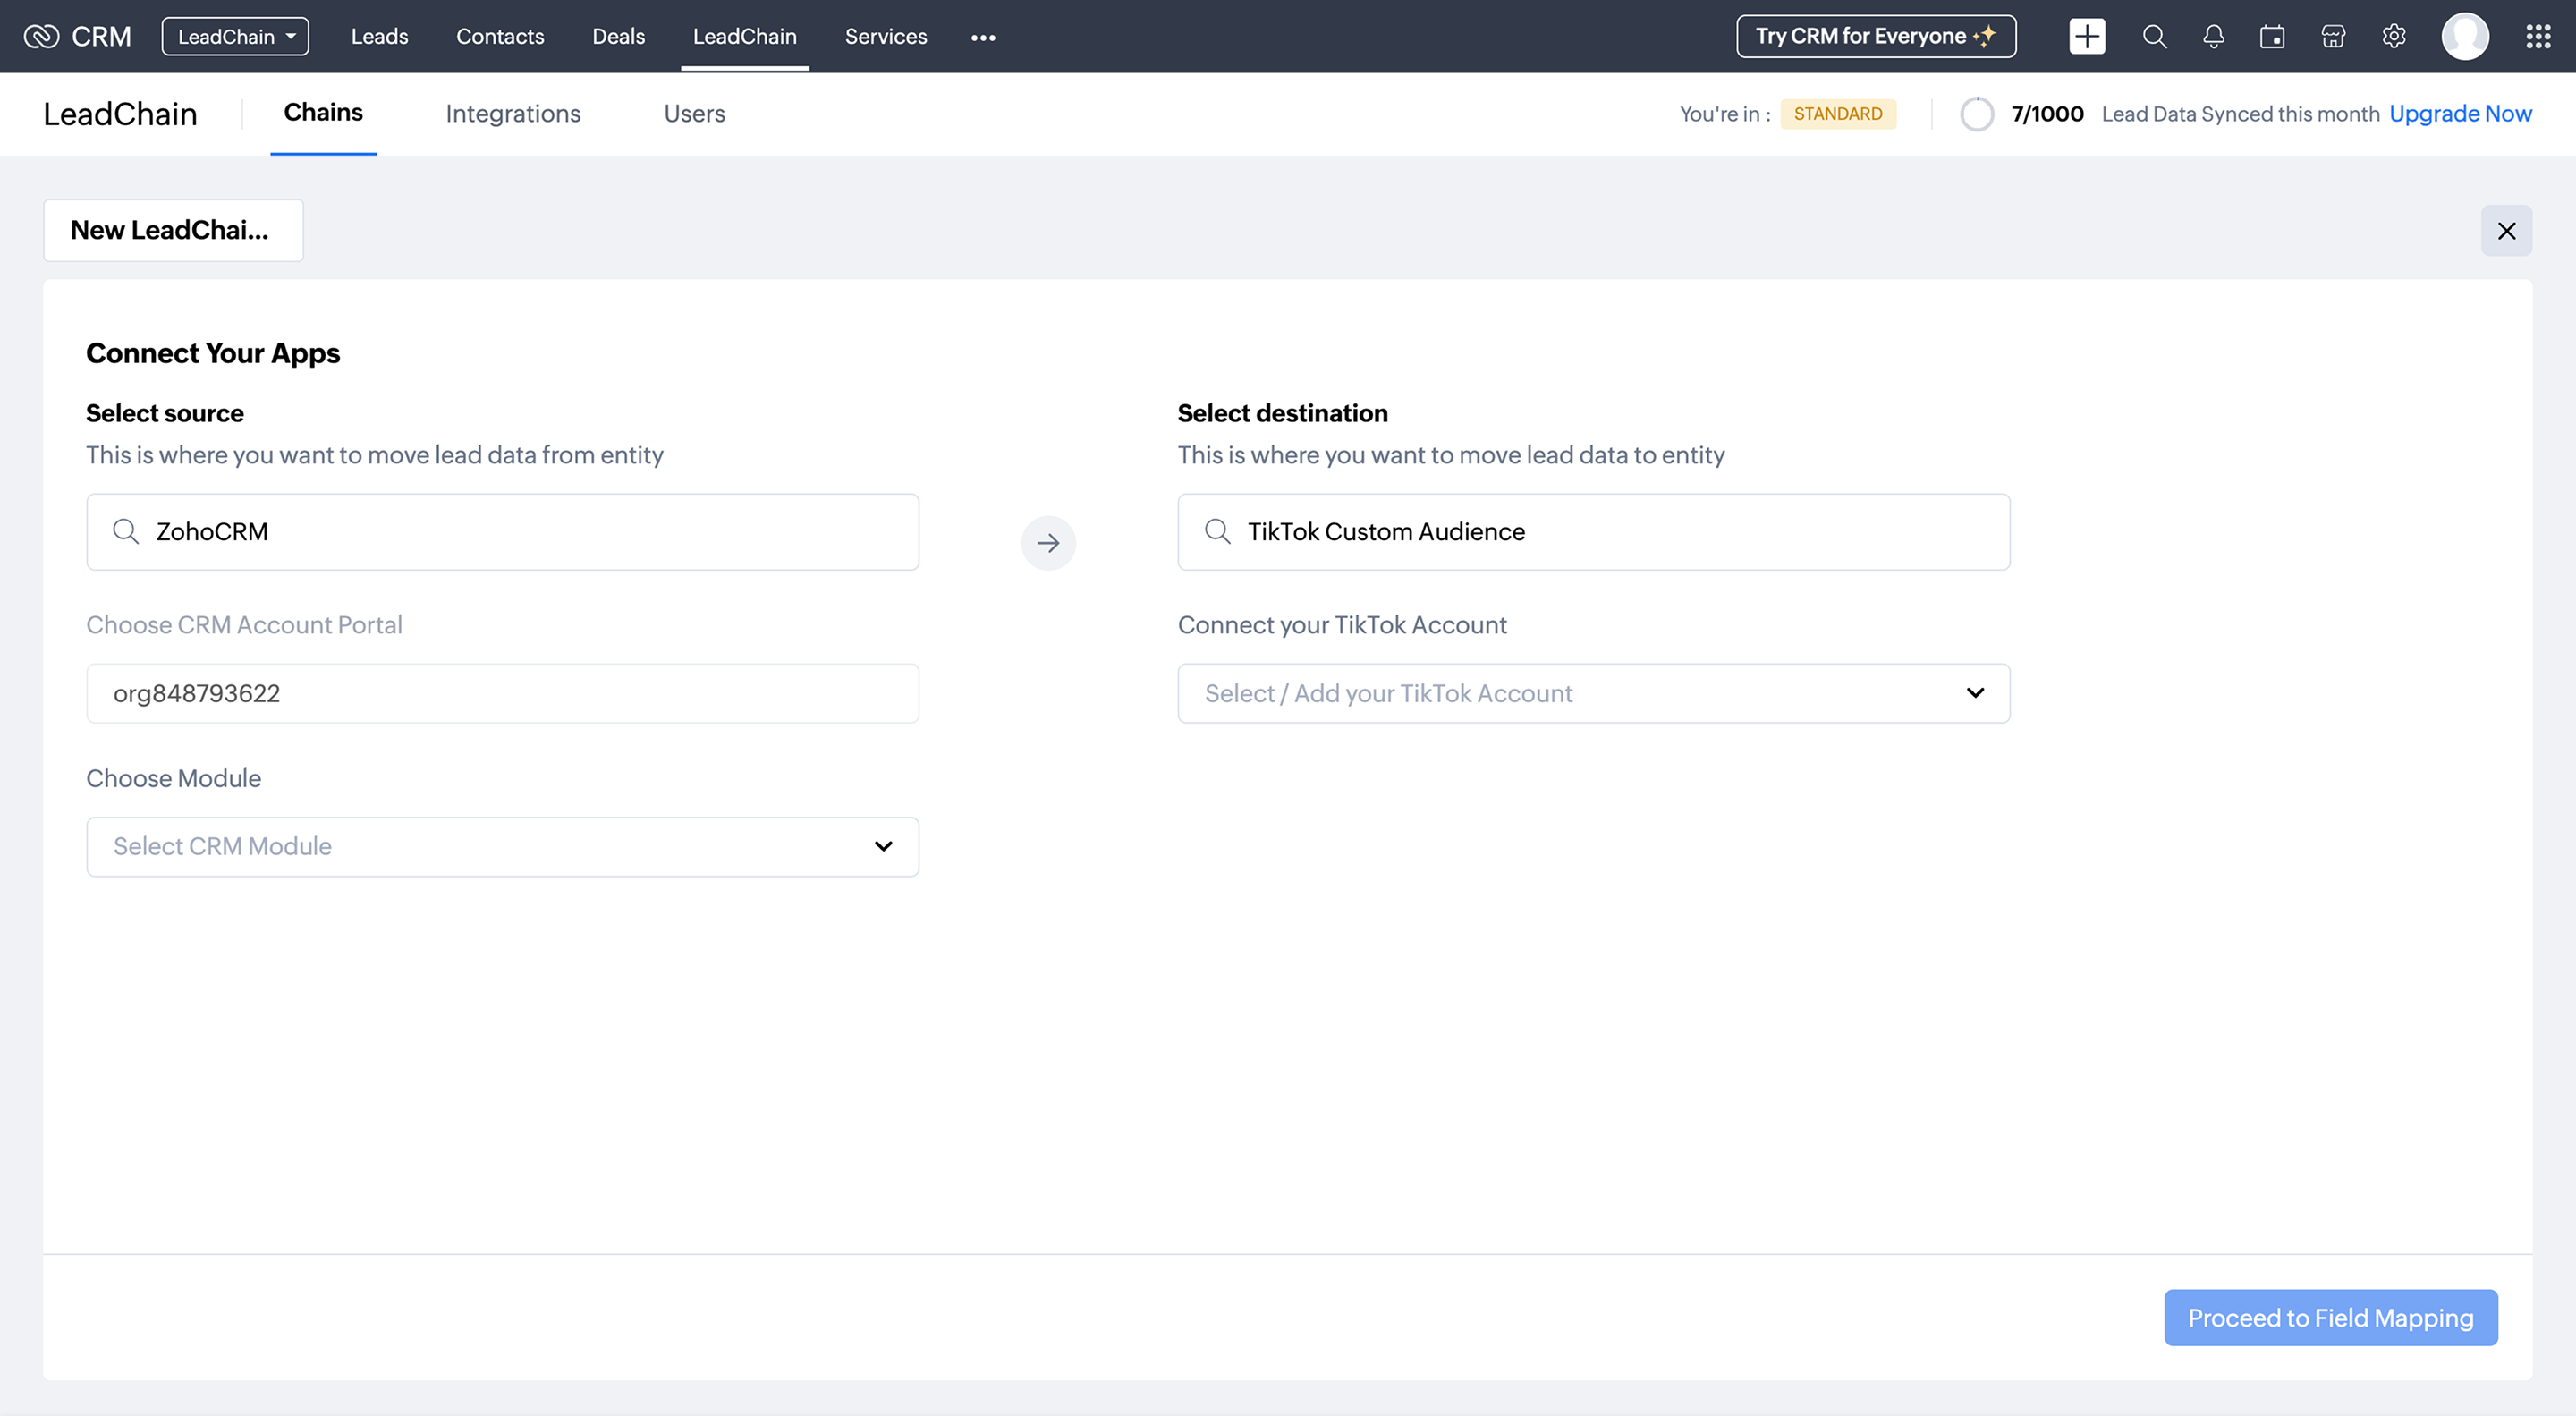
Task: Click the user profile avatar
Action: (2464, 37)
